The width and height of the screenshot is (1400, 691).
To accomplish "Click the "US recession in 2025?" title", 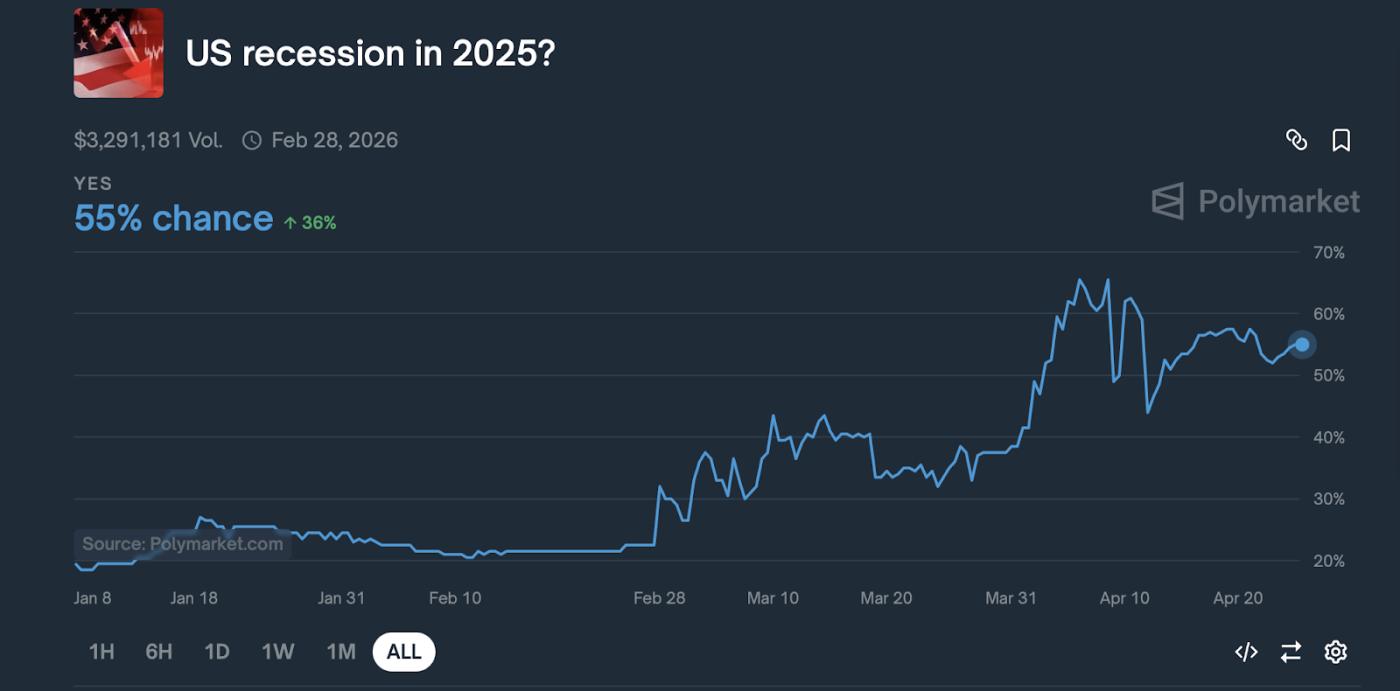I will 370,53.
